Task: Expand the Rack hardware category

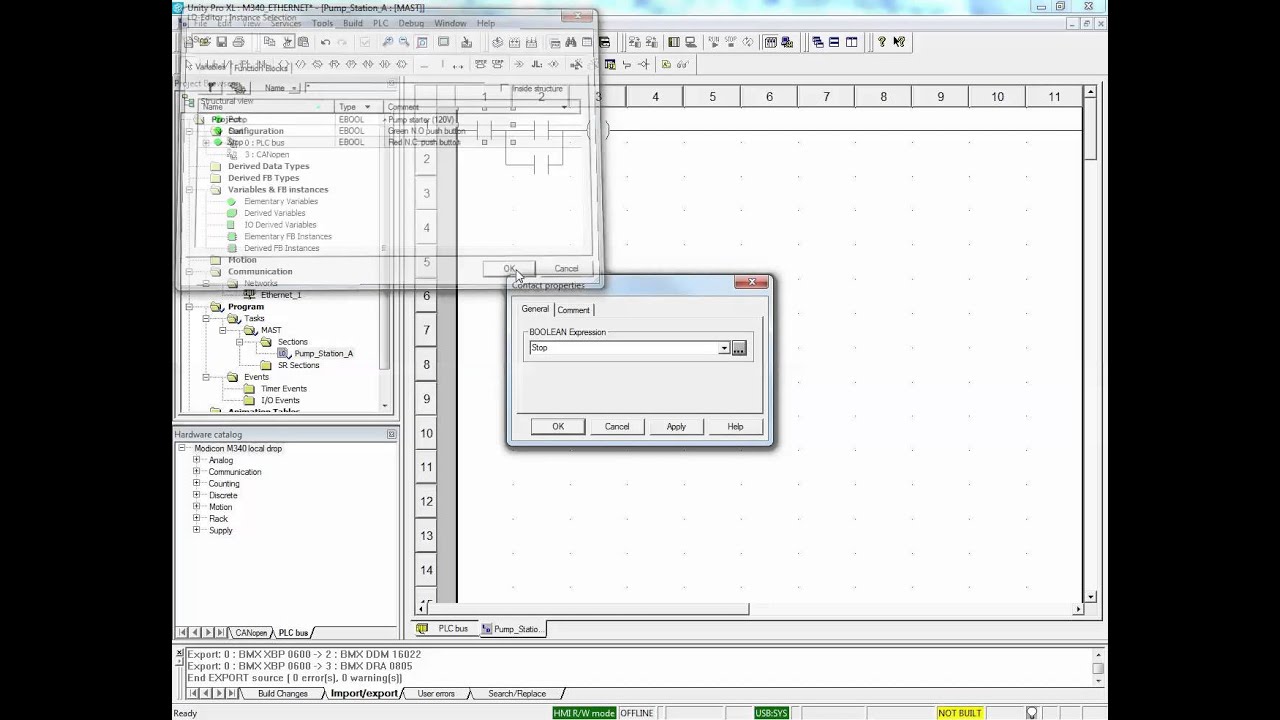Action: click(197, 518)
